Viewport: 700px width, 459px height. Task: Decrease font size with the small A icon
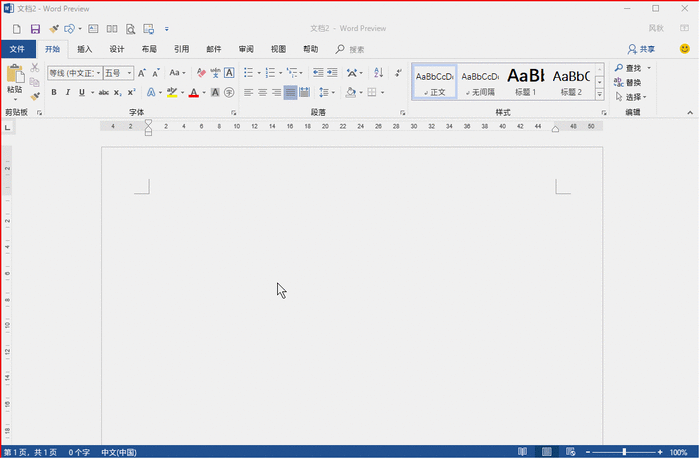coord(155,73)
